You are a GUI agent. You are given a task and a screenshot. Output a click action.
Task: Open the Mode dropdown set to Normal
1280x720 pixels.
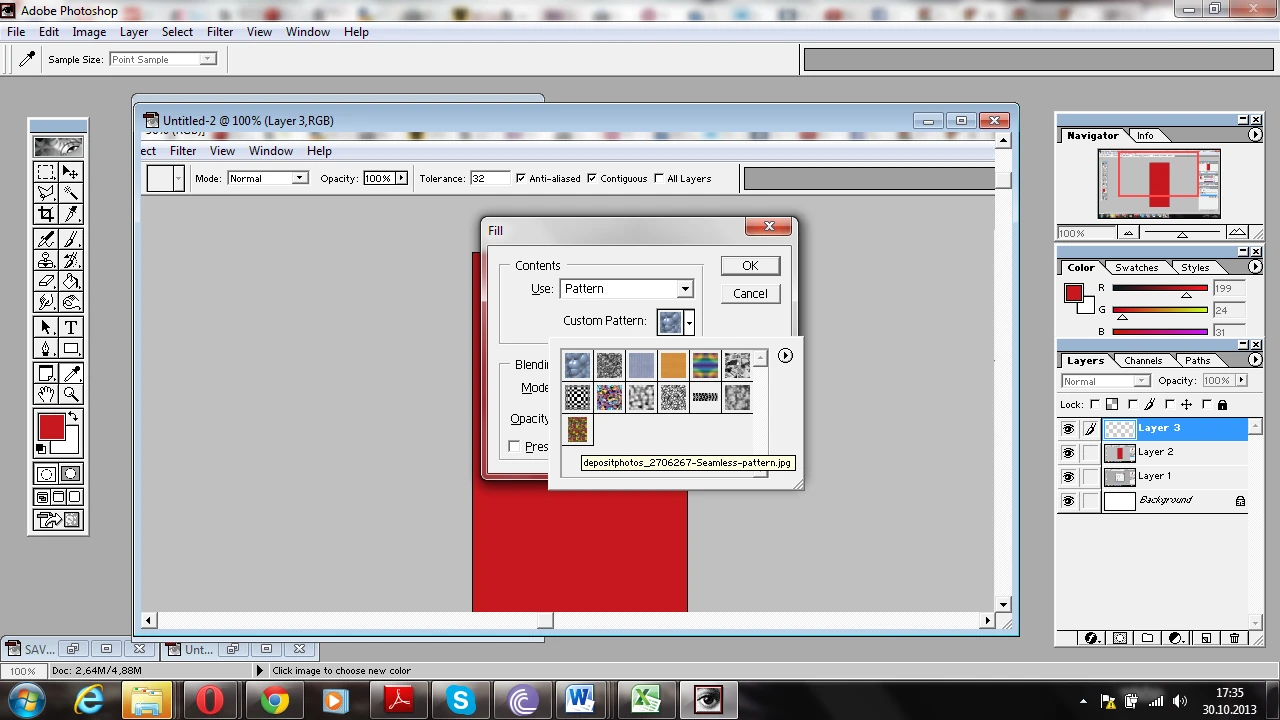point(298,178)
